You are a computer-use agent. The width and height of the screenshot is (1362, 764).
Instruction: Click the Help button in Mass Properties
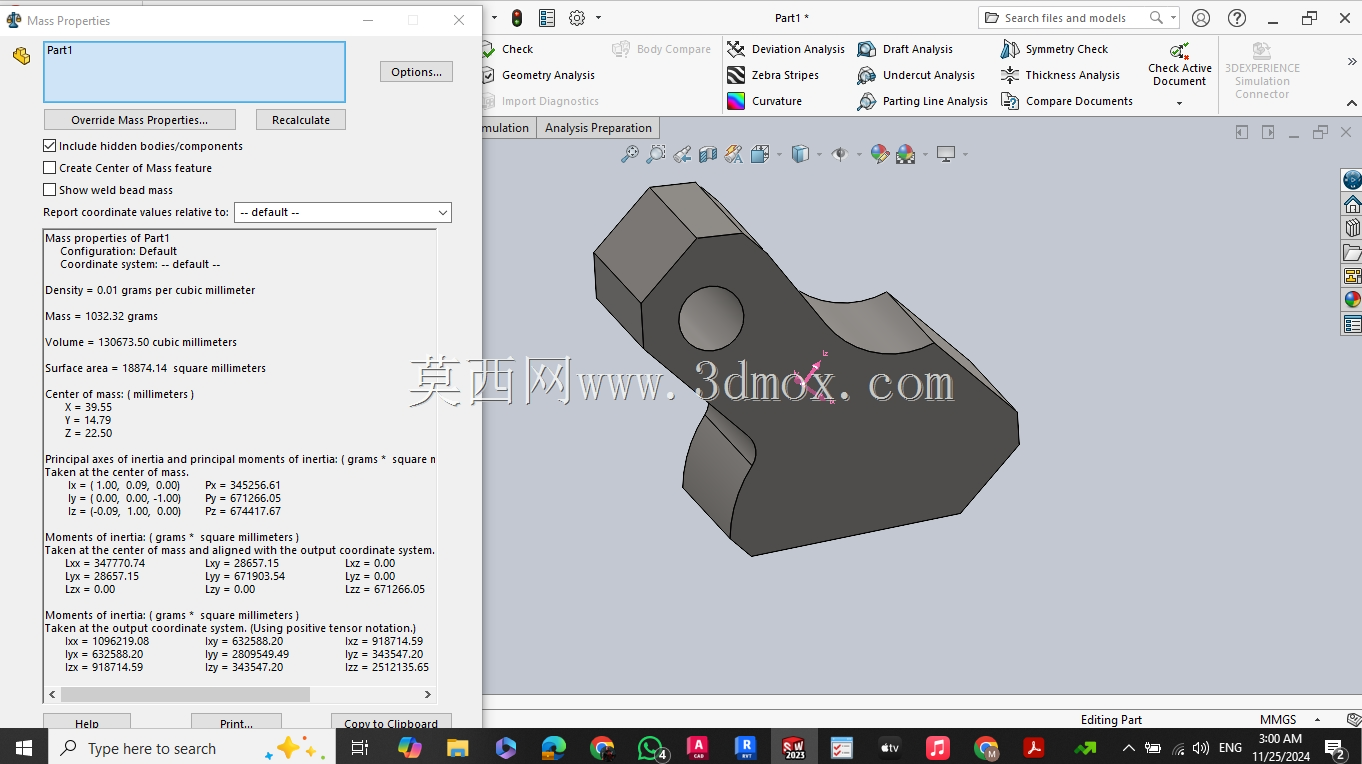87,722
